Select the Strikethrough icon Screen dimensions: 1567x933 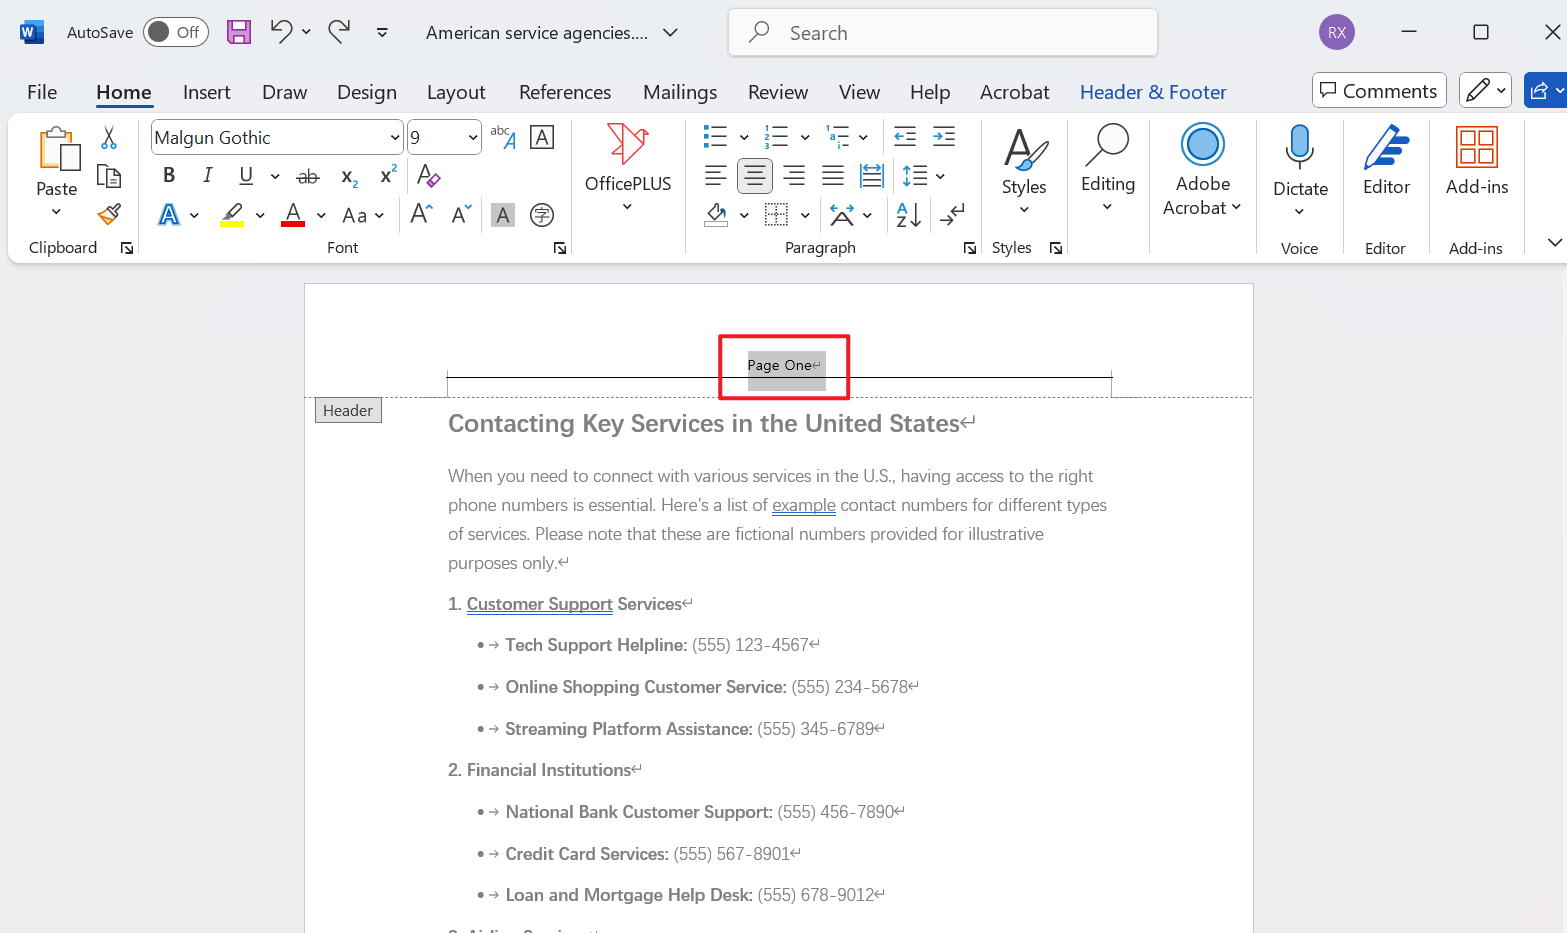tap(307, 175)
